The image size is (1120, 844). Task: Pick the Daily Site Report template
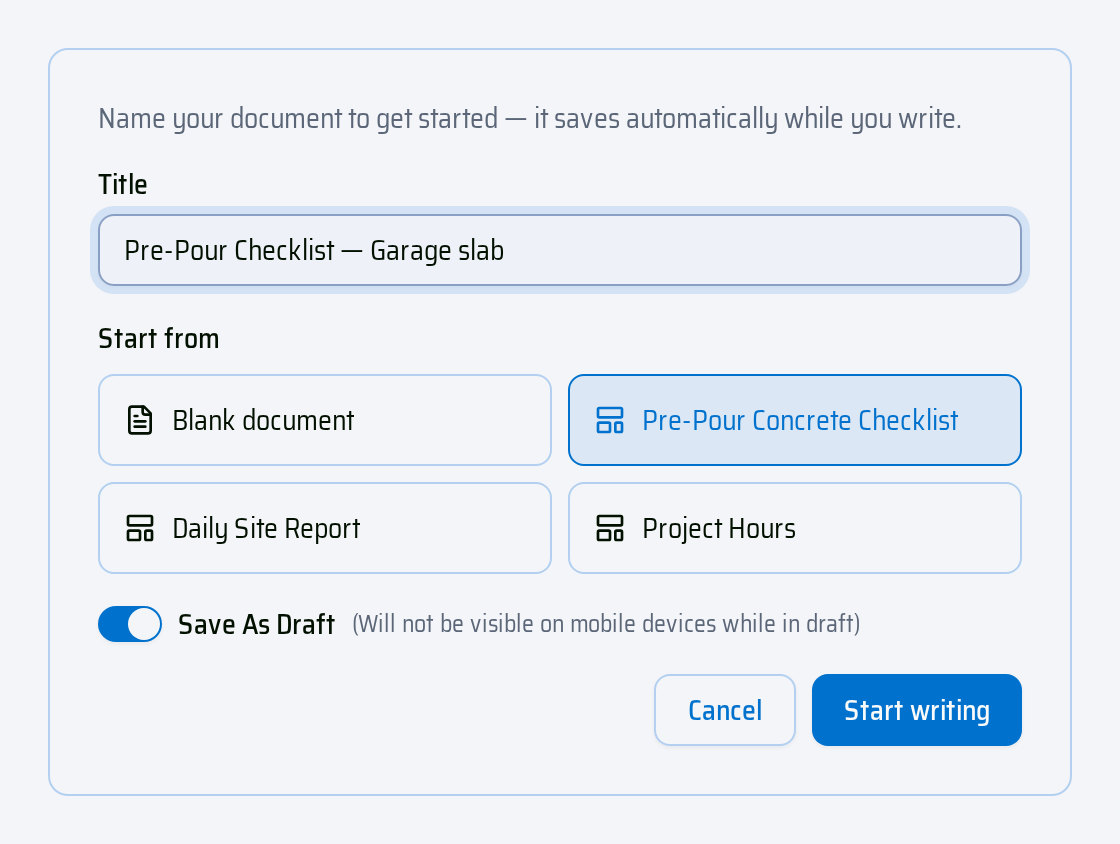[325, 528]
